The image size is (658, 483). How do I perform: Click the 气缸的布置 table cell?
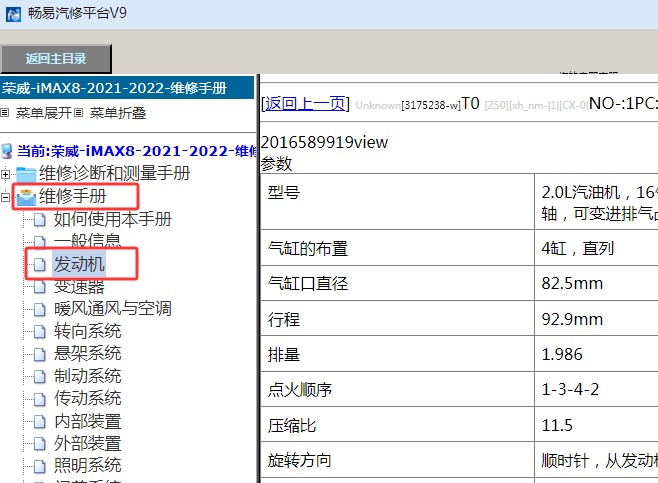pos(397,248)
